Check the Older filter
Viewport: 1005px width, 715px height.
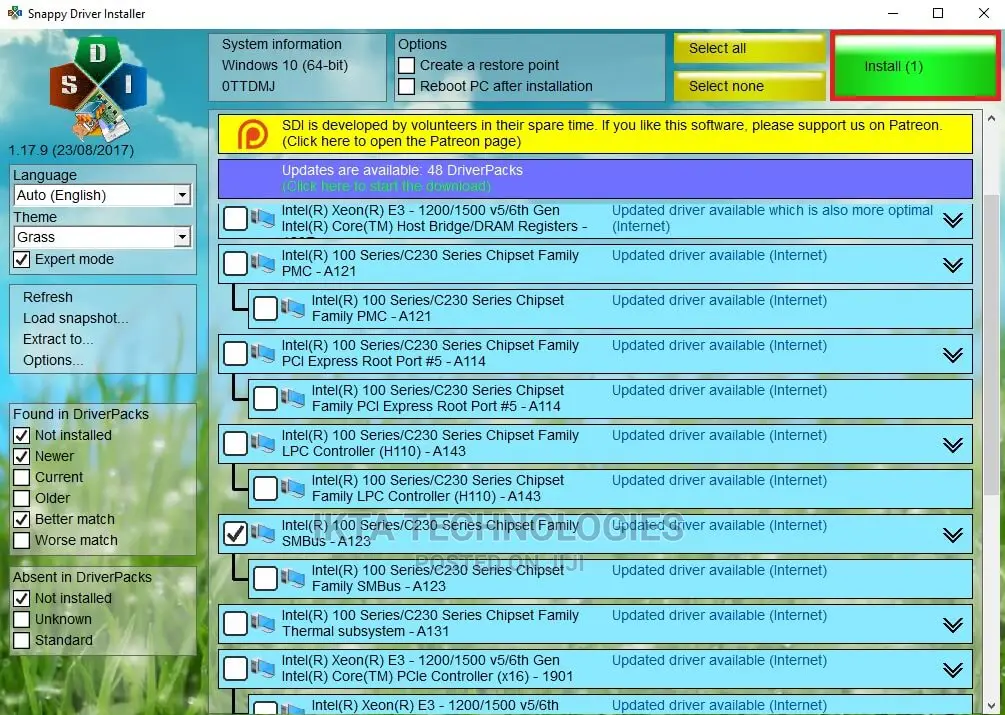(22, 498)
